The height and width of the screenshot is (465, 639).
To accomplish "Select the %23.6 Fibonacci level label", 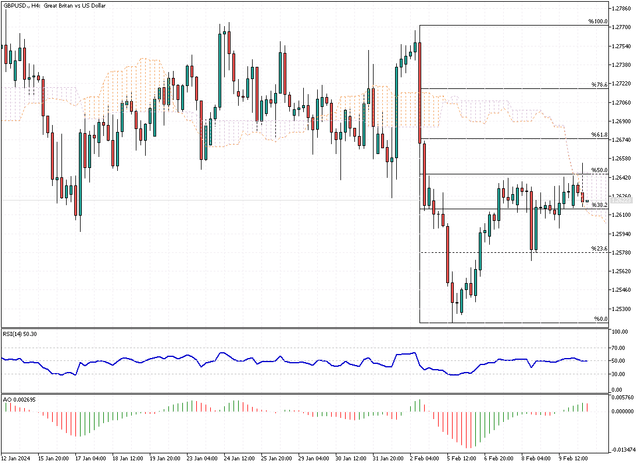I will click(x=599, y=248).
